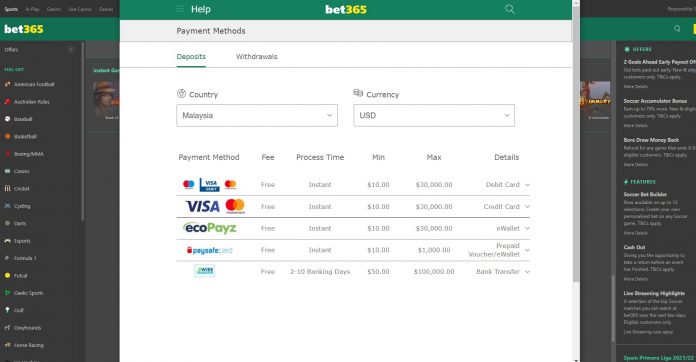Select the Deposits tab
Image resolution: width=696 pixels, height=362 pixels.
(x=191, y=57)
